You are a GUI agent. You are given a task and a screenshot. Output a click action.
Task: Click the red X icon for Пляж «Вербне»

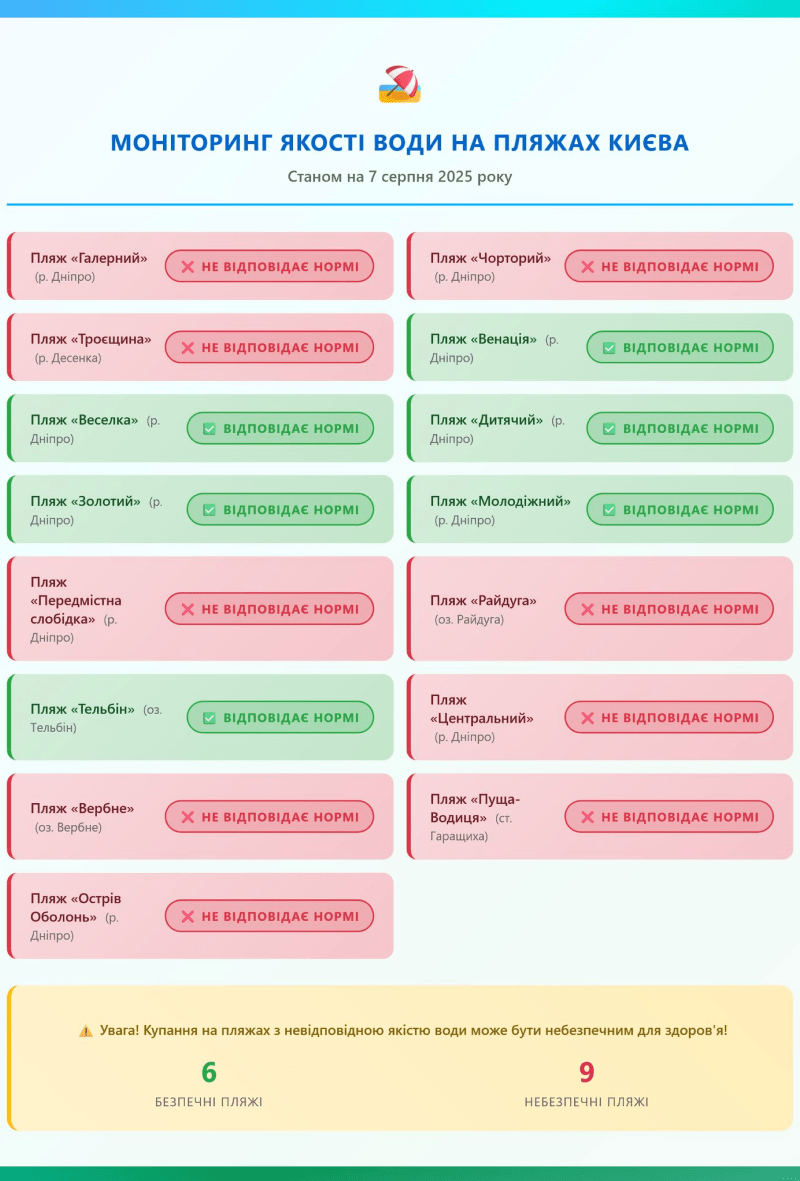point(188,817)
